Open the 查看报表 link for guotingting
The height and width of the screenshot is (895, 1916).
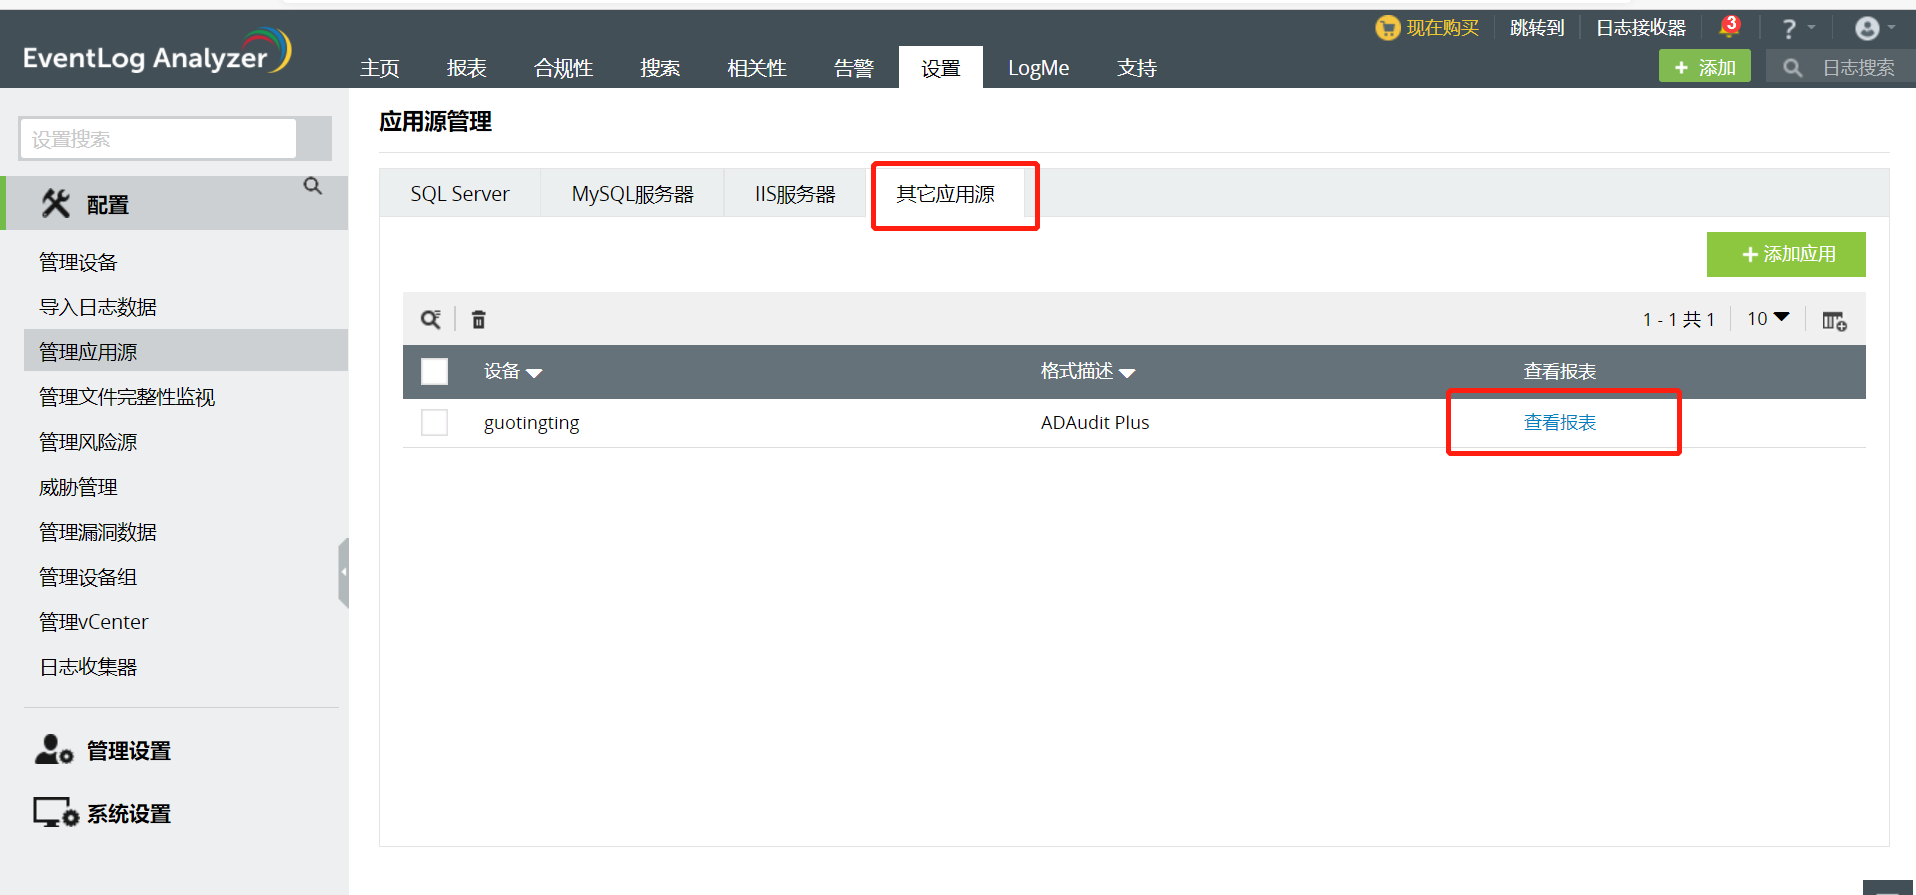(1559, 423)
